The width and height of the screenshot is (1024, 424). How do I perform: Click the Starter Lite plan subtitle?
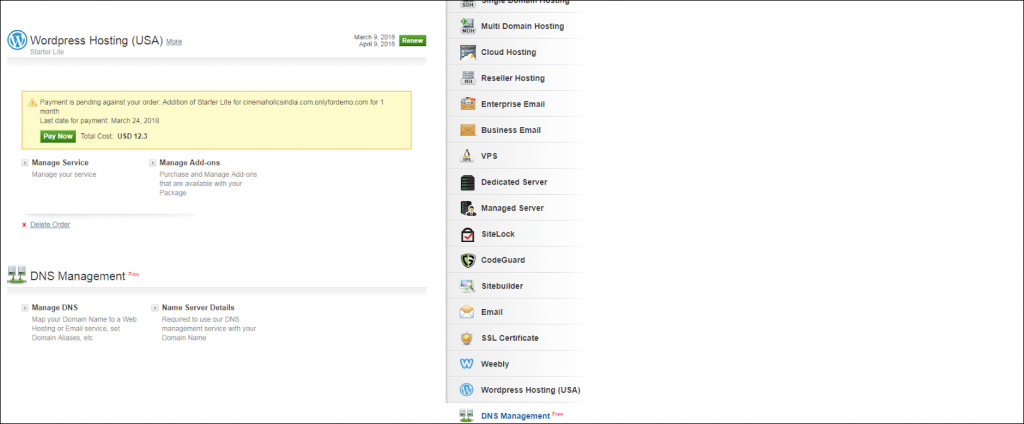47,52
